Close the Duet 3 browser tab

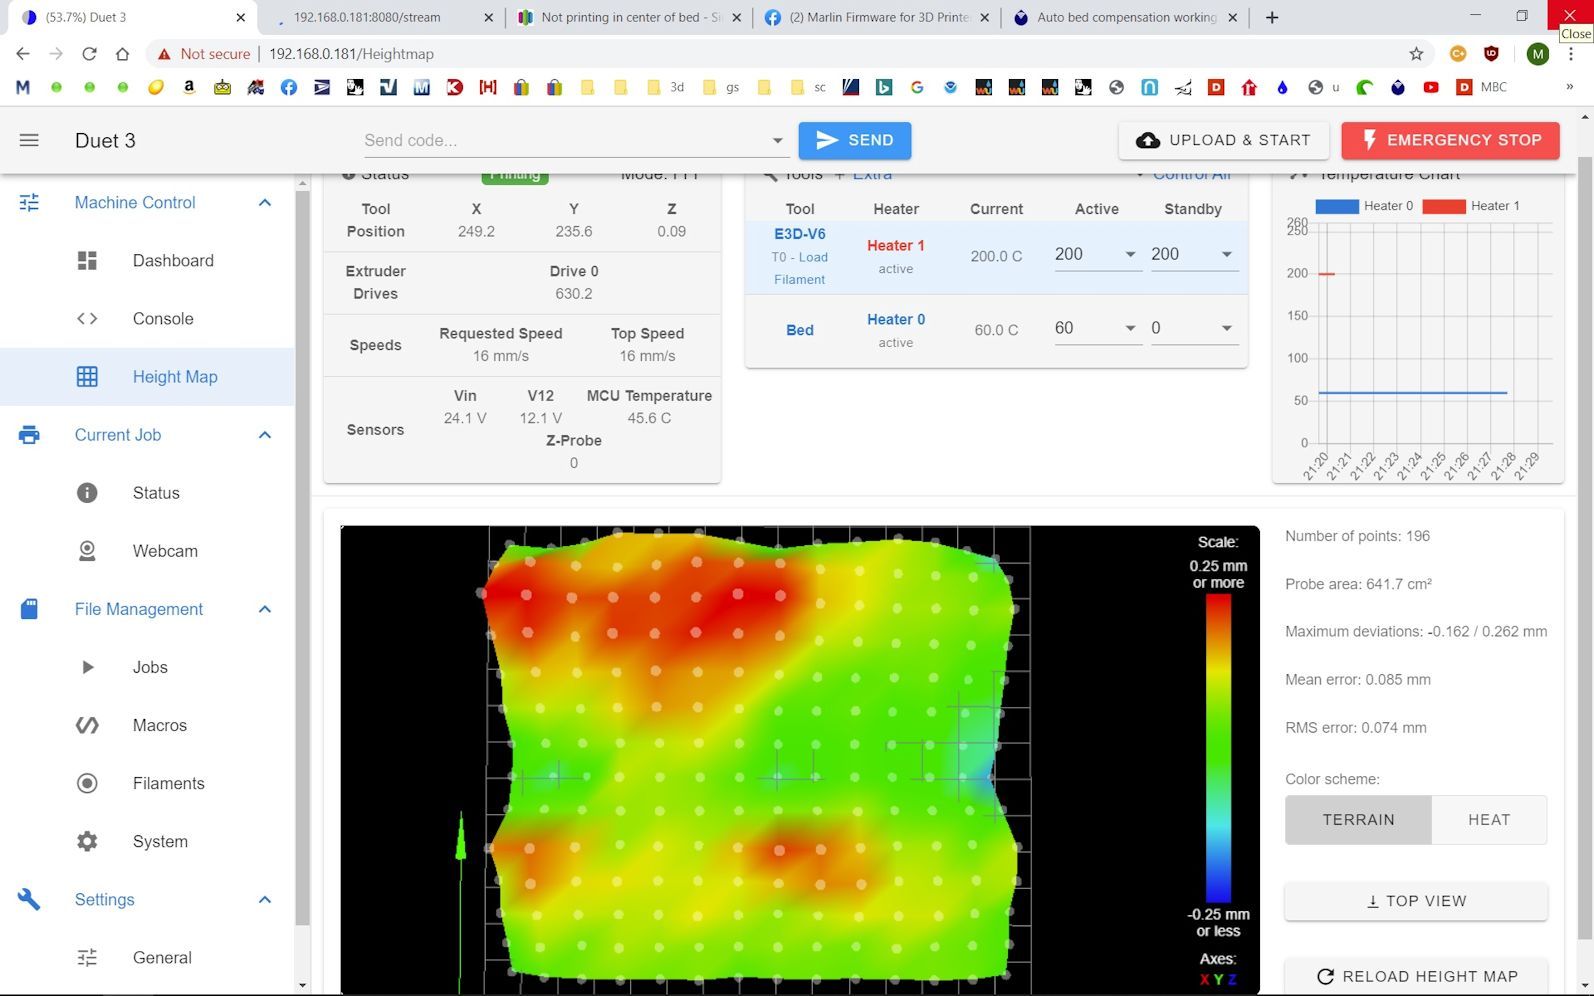(241, 17)
